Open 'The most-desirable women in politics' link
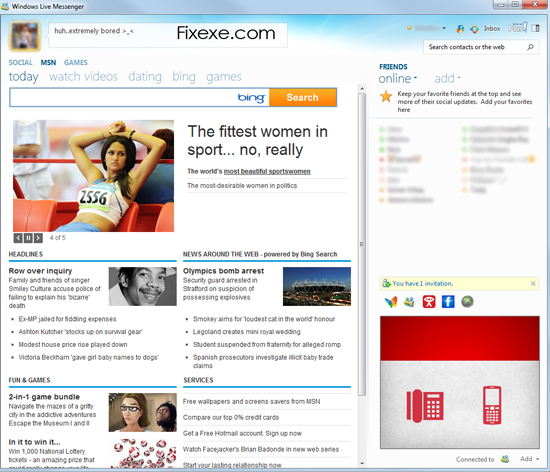The width and height of the screenshot is (550, 472). (x=242, y=186)
